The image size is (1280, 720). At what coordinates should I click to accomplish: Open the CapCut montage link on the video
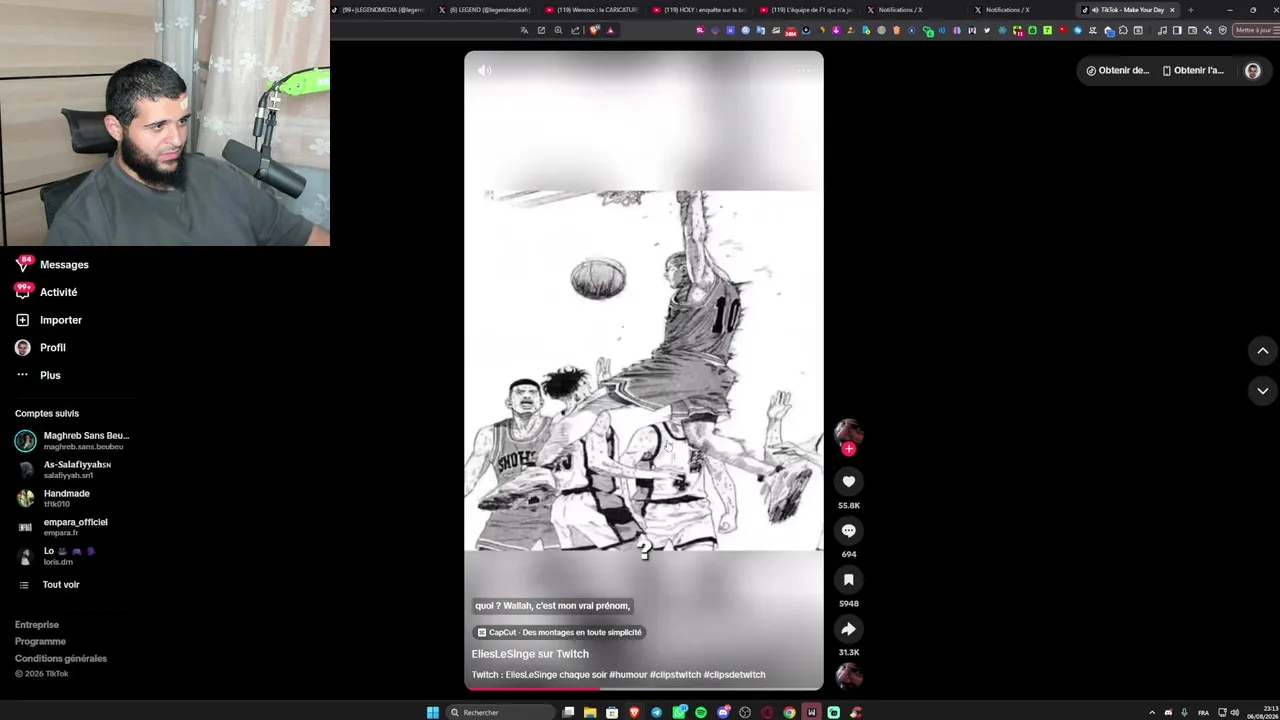pyautogui.click(x=559, y=633)
